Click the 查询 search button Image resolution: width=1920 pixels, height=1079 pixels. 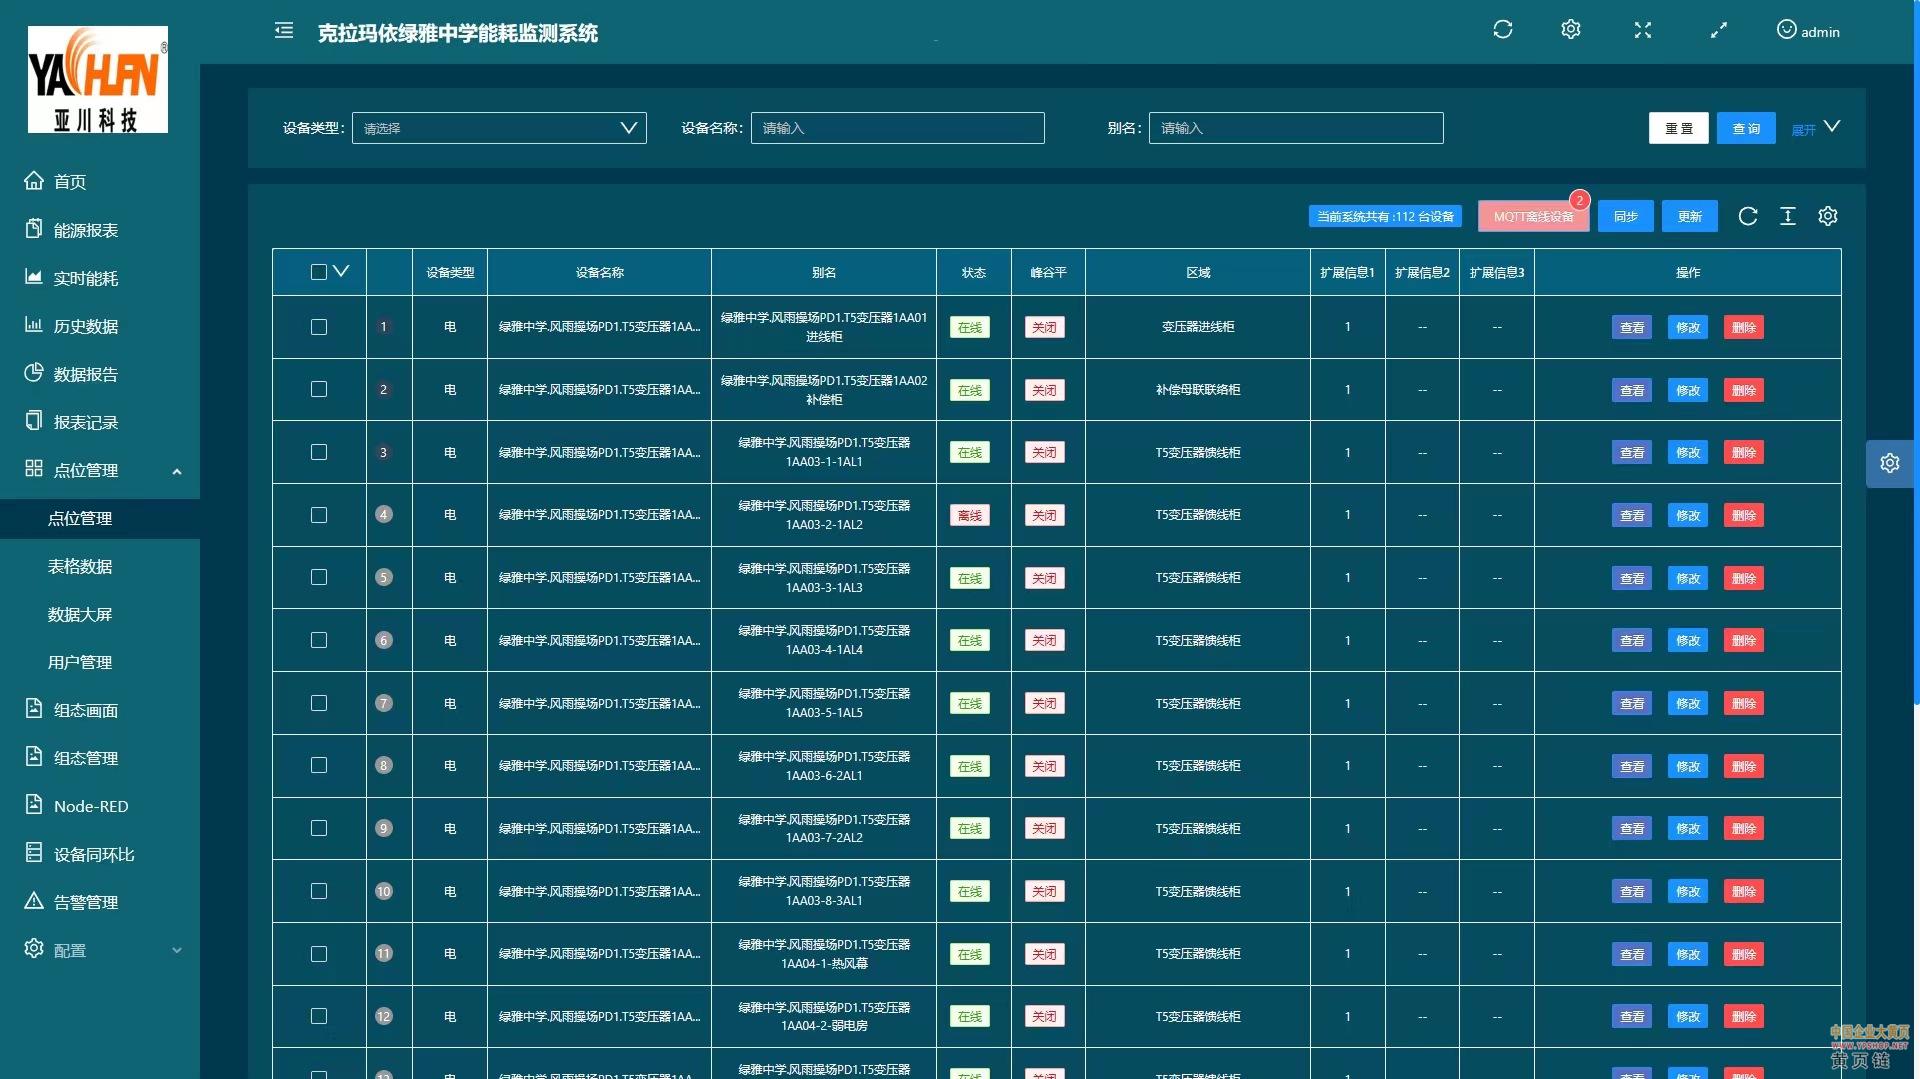(x=1745, y=128)
